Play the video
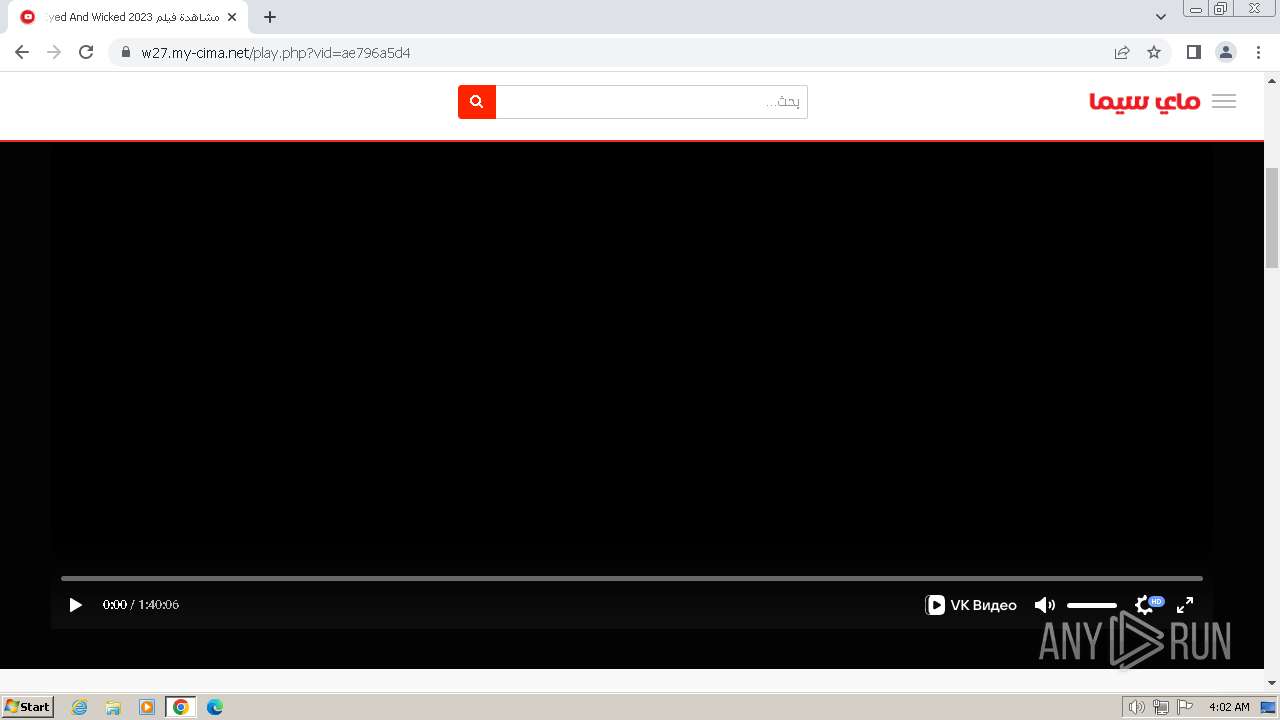The image size is (1280, 720). coord(75,605)
